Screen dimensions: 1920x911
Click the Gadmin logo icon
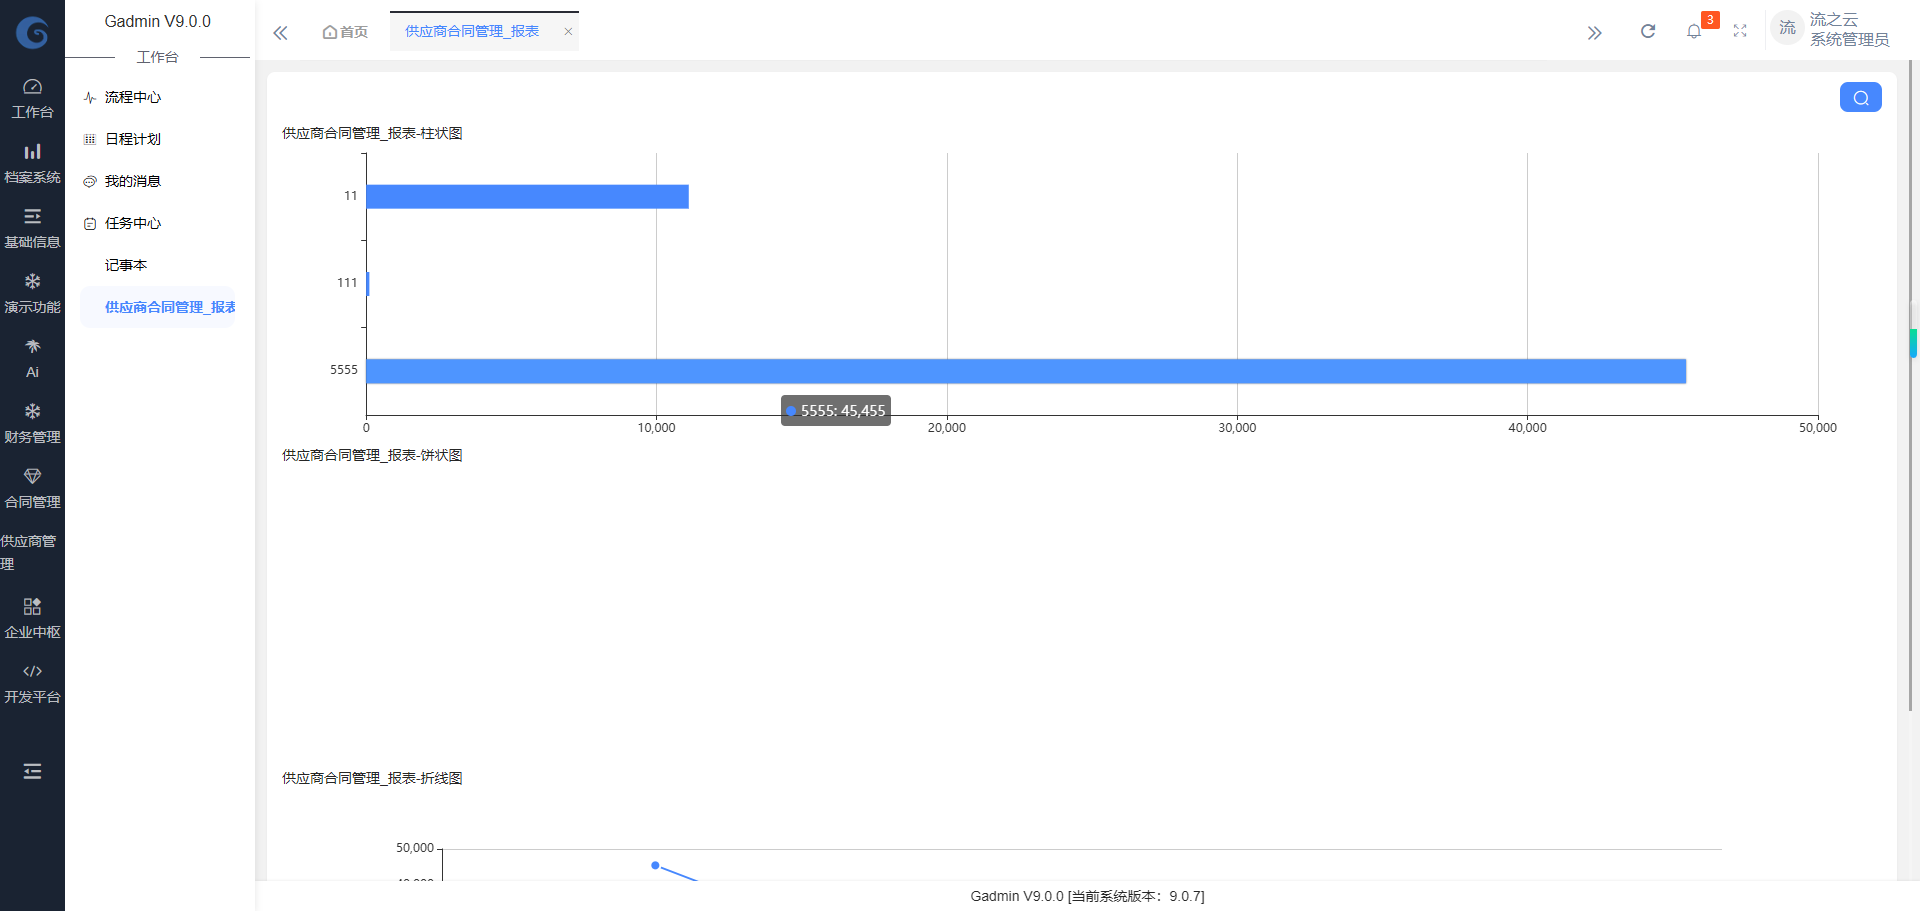[32, 33]
